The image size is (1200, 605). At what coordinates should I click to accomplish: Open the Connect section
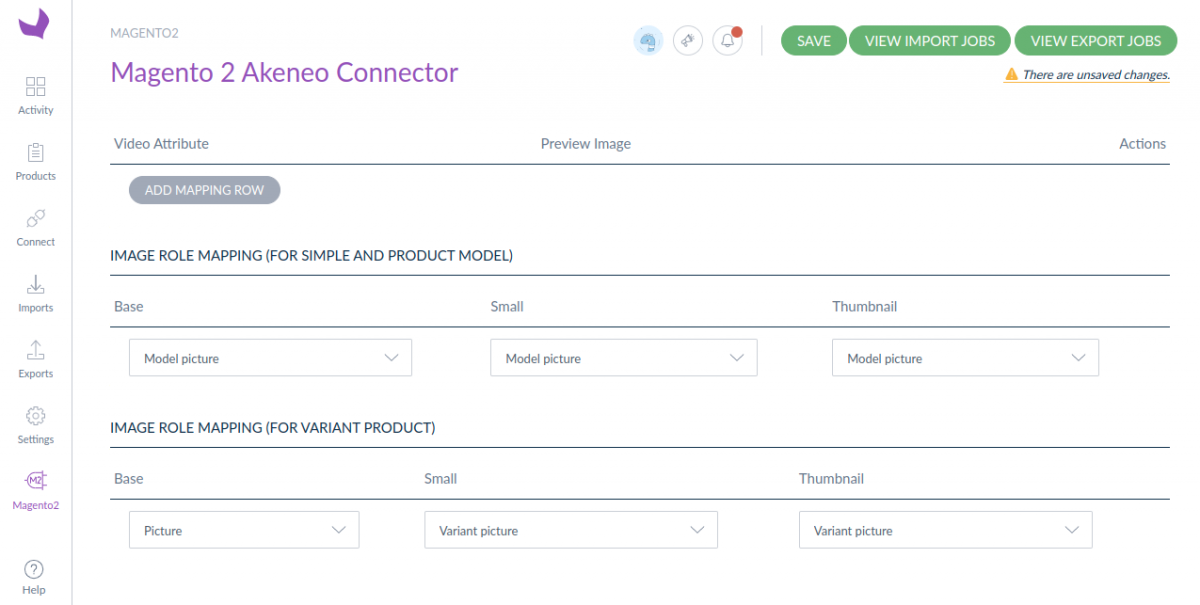(35, 226)
